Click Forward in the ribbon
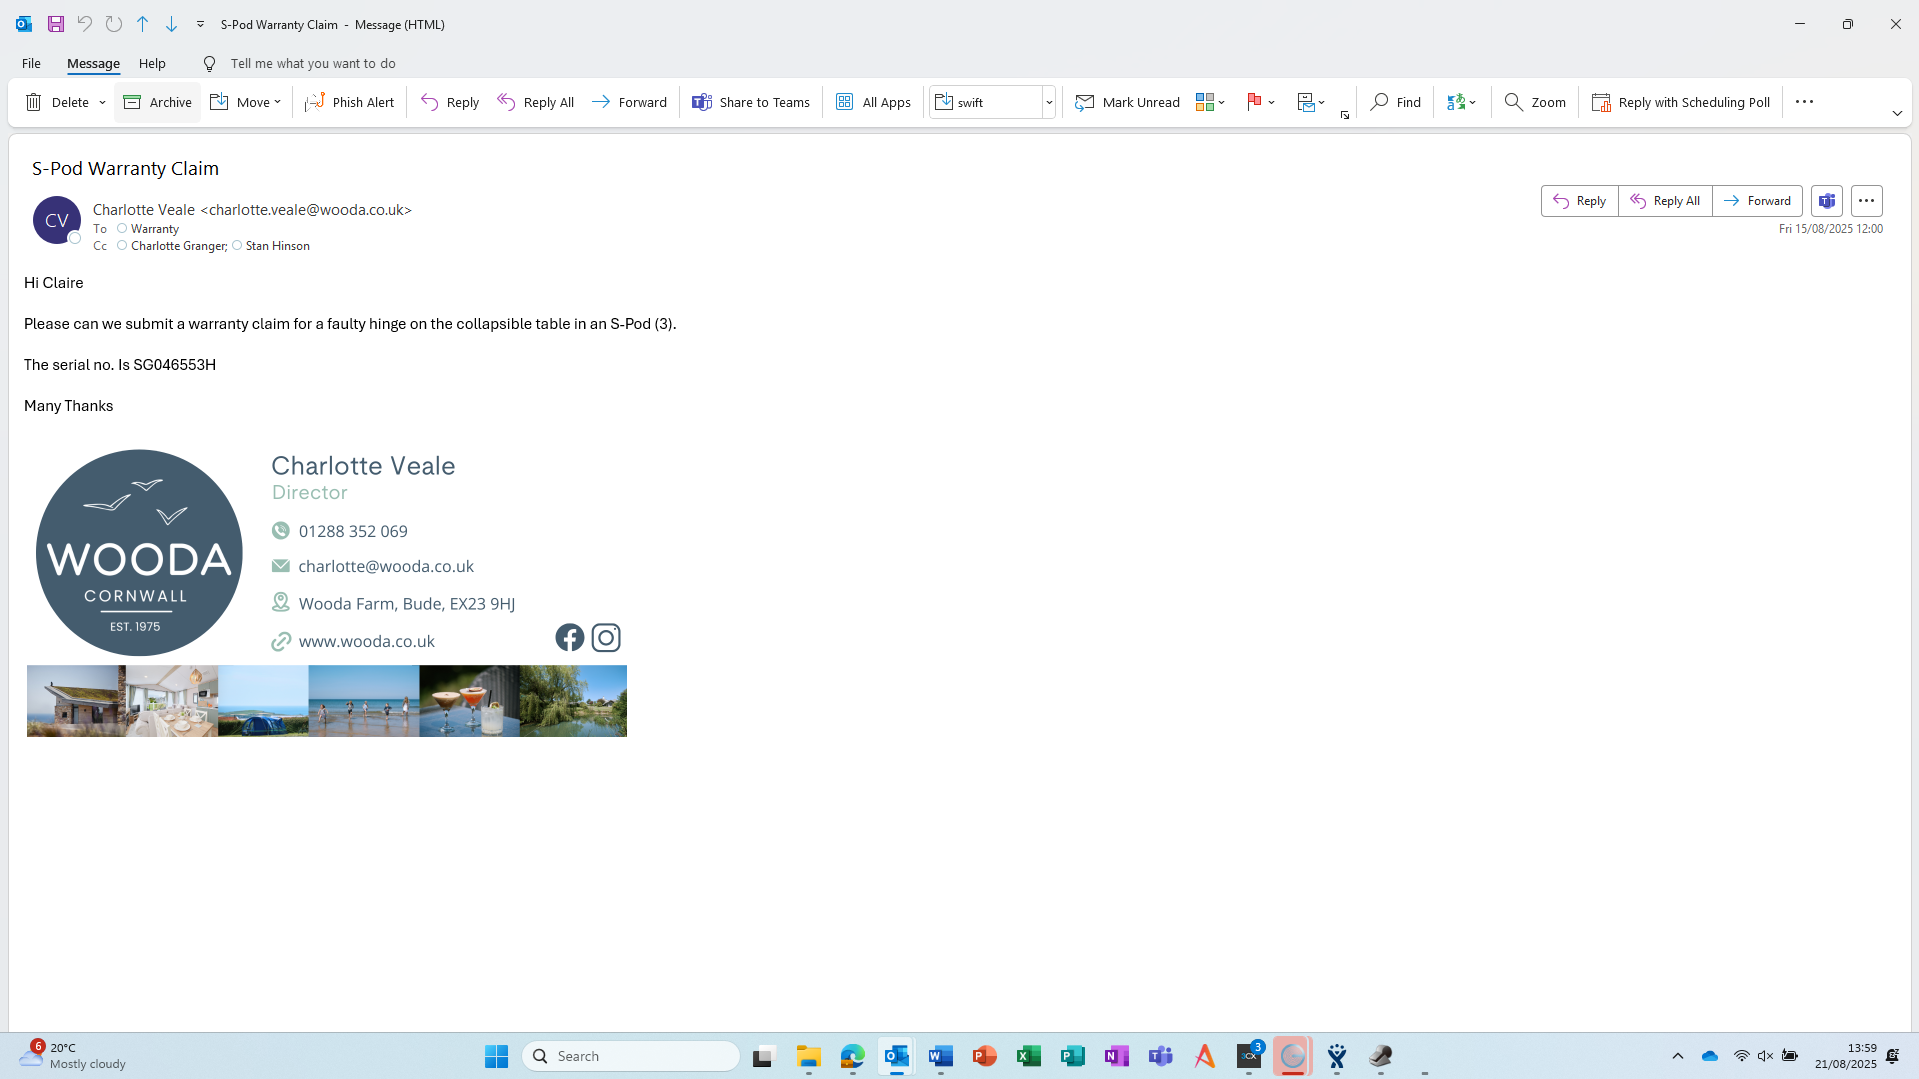This screenshot has height=1079, width=1919. coord(629,102)
